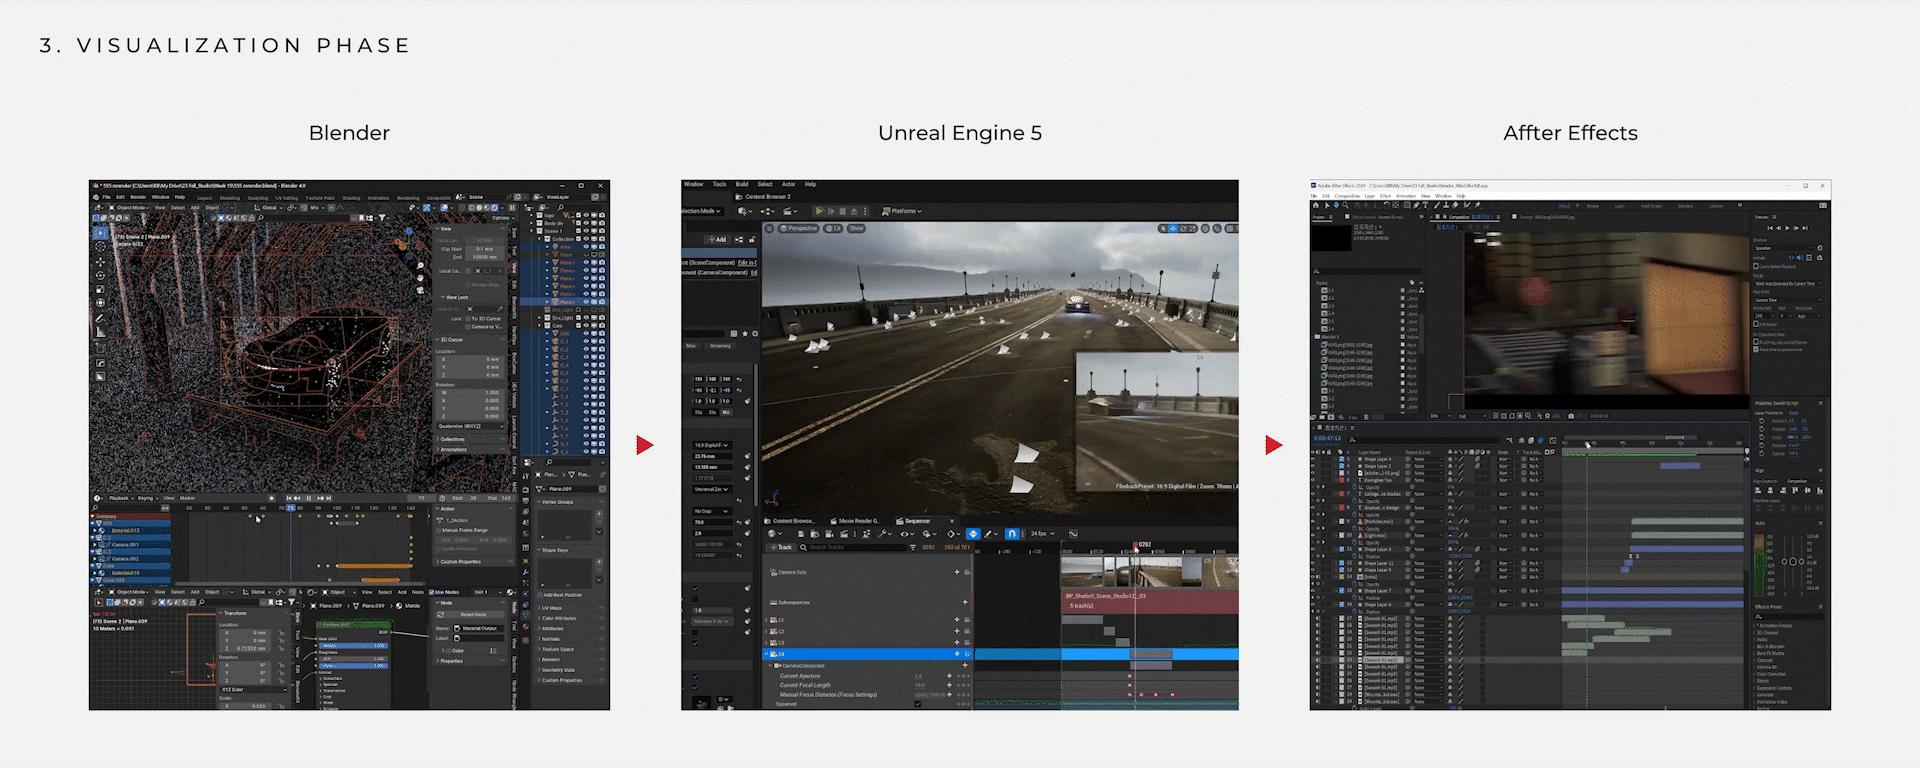
Task: Select the Move tool in Blender toolbar
Action: [x=100, y=262]
